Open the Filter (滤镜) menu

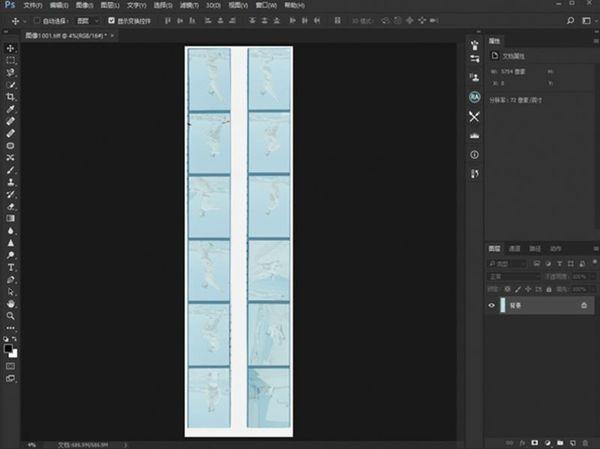189,5
